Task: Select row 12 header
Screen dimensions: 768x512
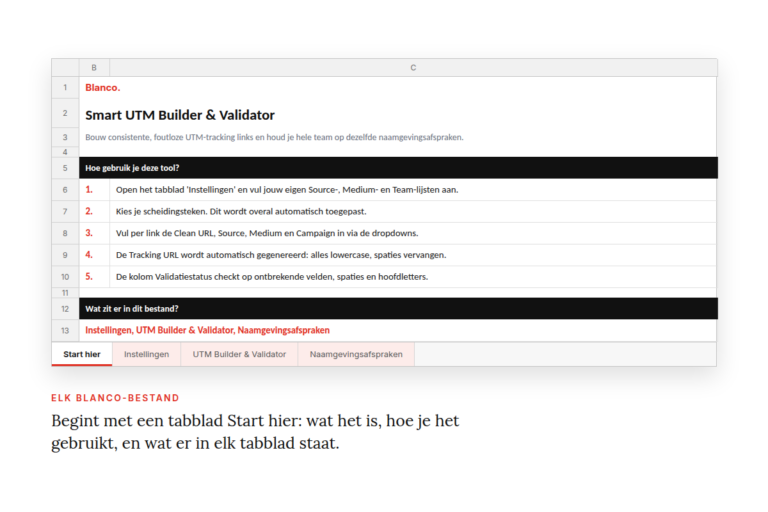Action: click(x=65, y=309)
